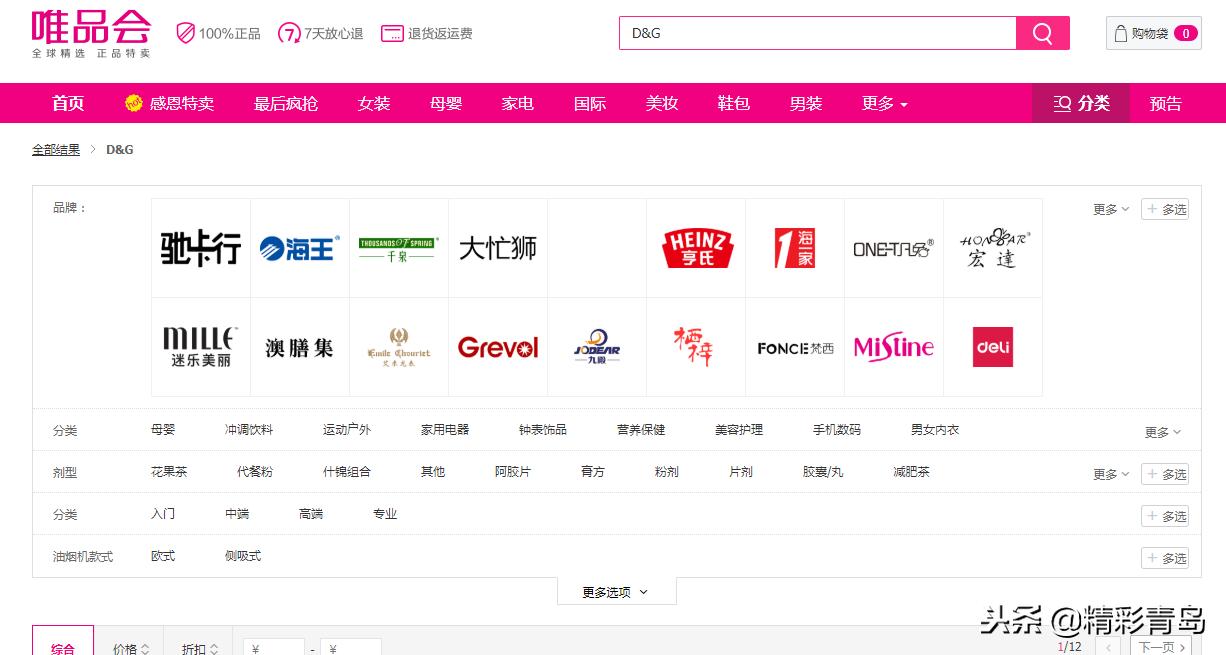Click the minimum price input field
Image resolution: width=1226 pixels, height=655 pixels.
(274, 647)
